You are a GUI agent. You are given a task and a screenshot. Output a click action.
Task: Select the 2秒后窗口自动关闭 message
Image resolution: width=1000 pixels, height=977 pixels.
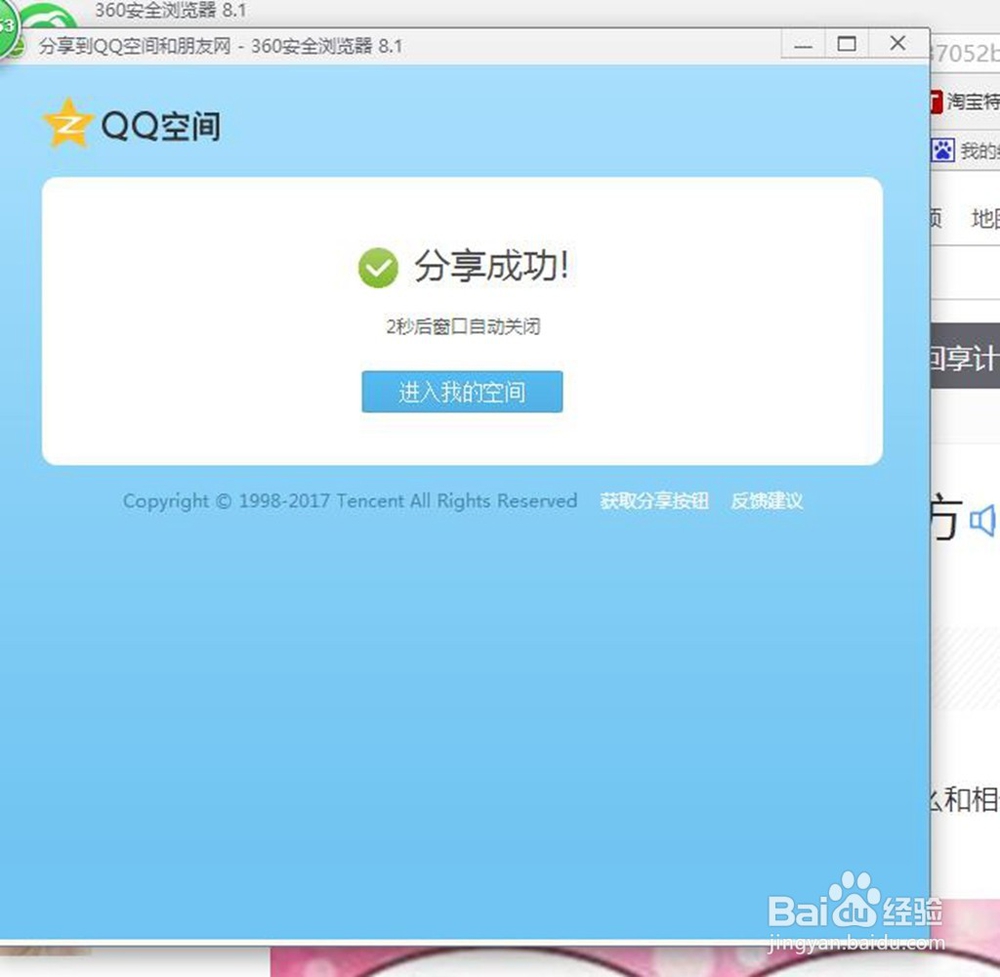[x=463, y=327]
